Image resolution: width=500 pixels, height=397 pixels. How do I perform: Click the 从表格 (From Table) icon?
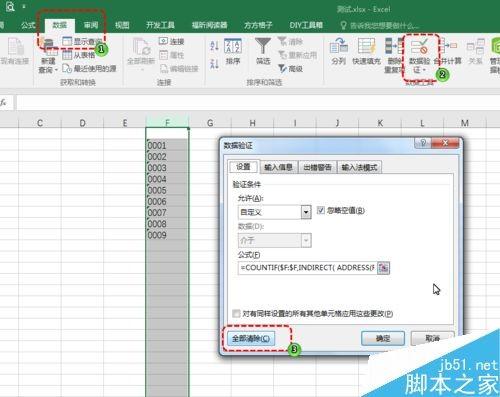tap(67, 55)
